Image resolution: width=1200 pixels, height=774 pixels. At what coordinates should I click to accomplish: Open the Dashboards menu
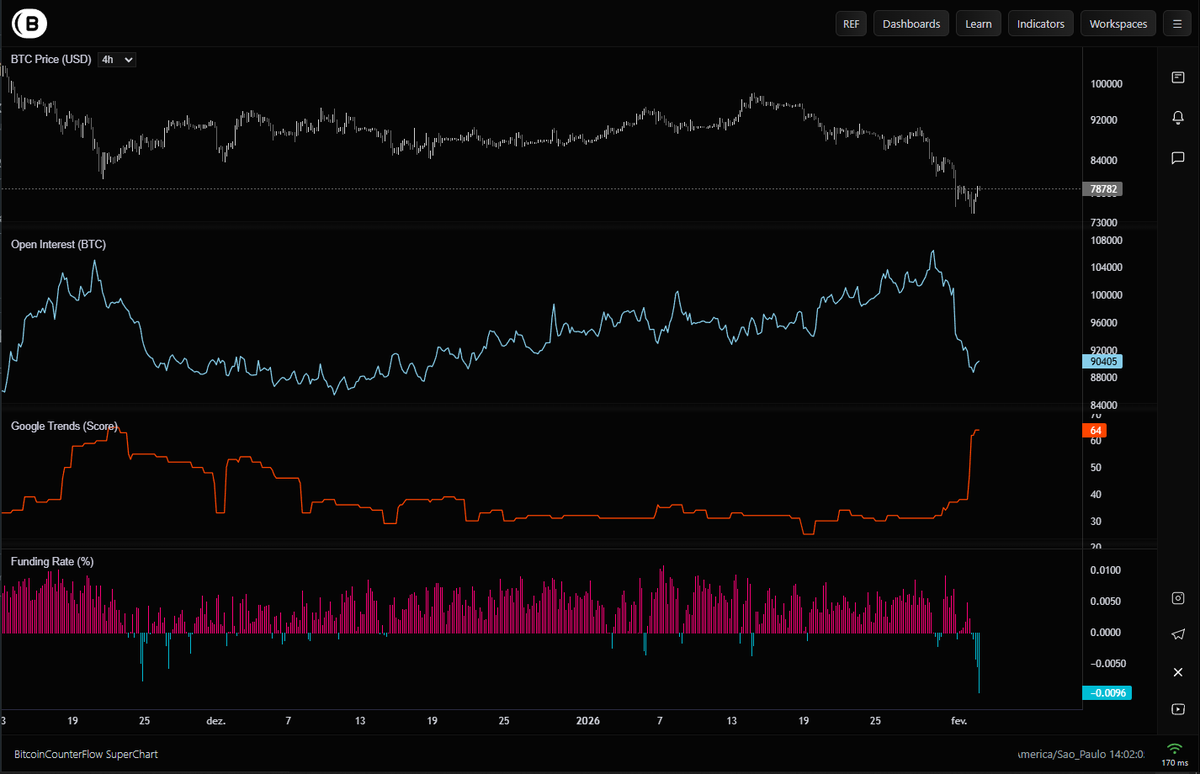click(x=910, y=23)
